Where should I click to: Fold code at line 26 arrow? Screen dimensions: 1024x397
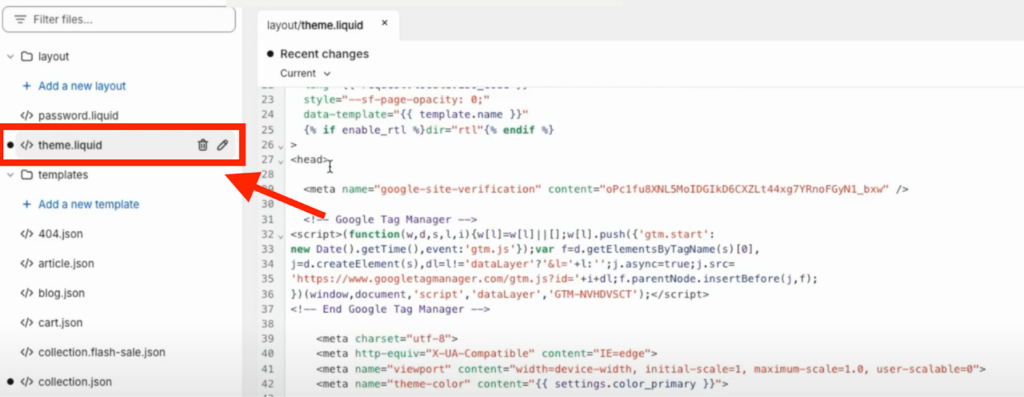click(281, 146)
